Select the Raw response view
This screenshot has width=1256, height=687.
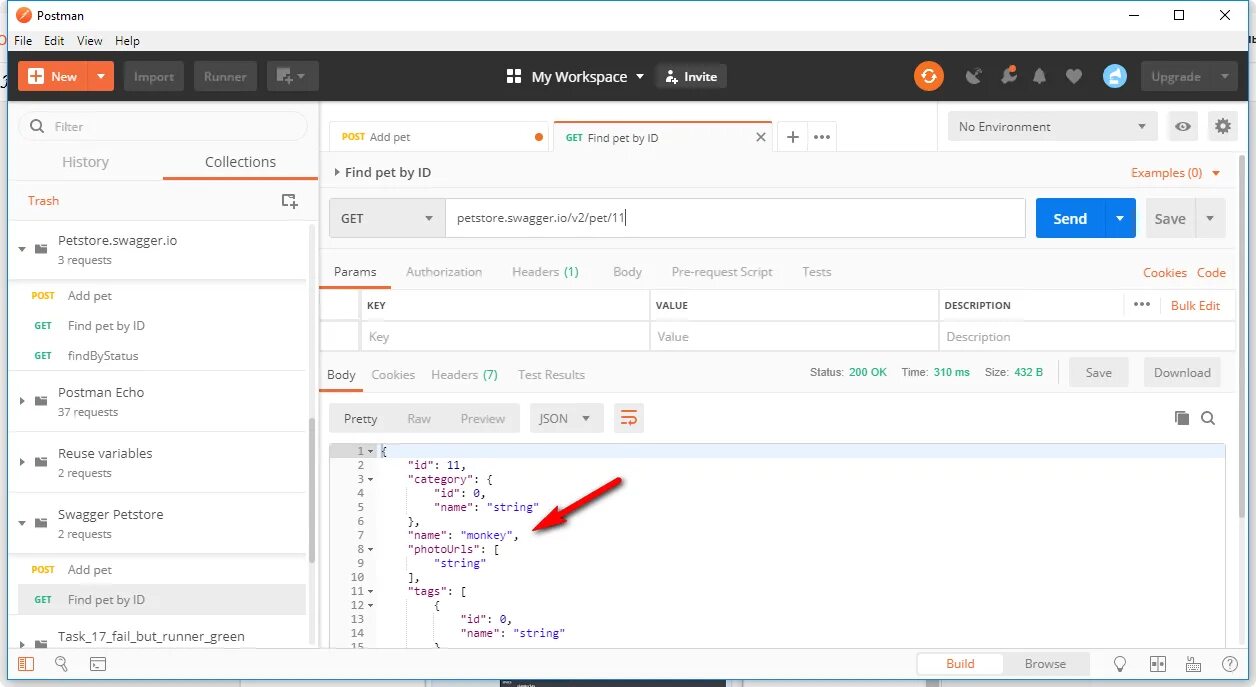[x=419, y=418]
